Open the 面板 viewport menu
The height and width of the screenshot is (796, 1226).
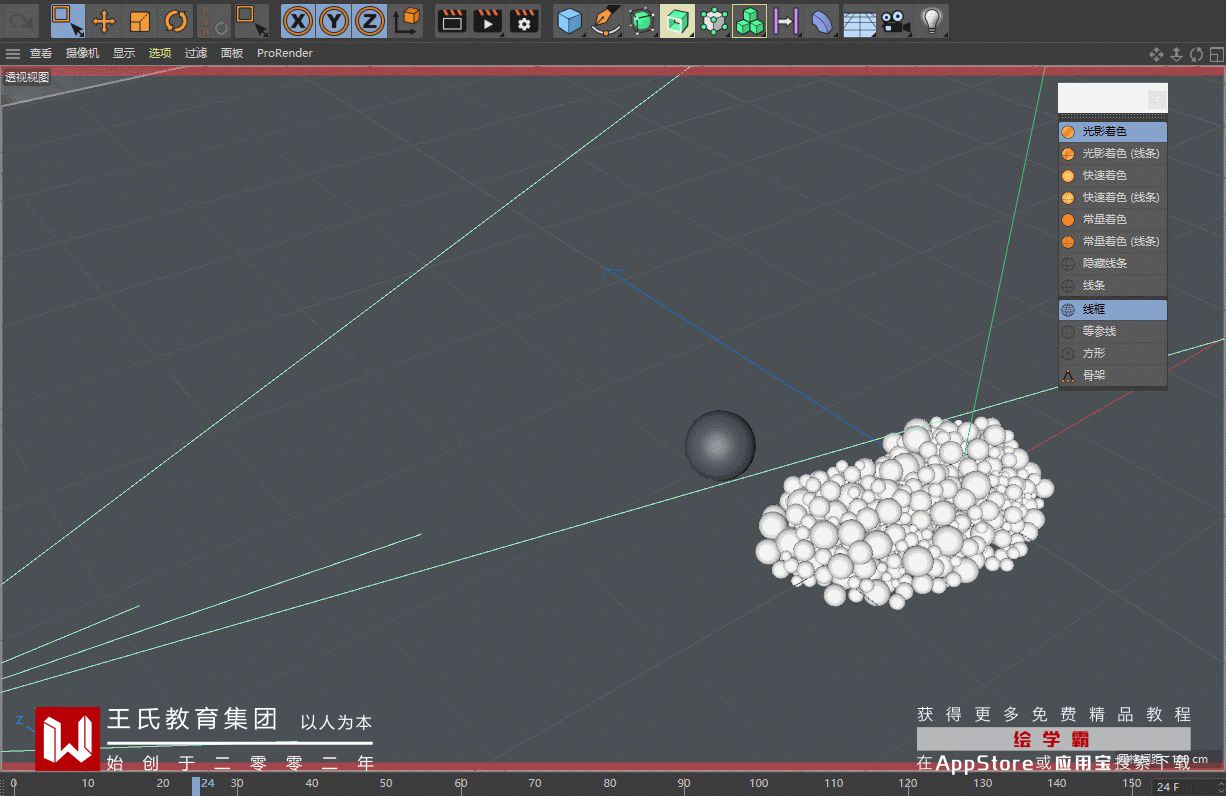[x=232, y=54]
